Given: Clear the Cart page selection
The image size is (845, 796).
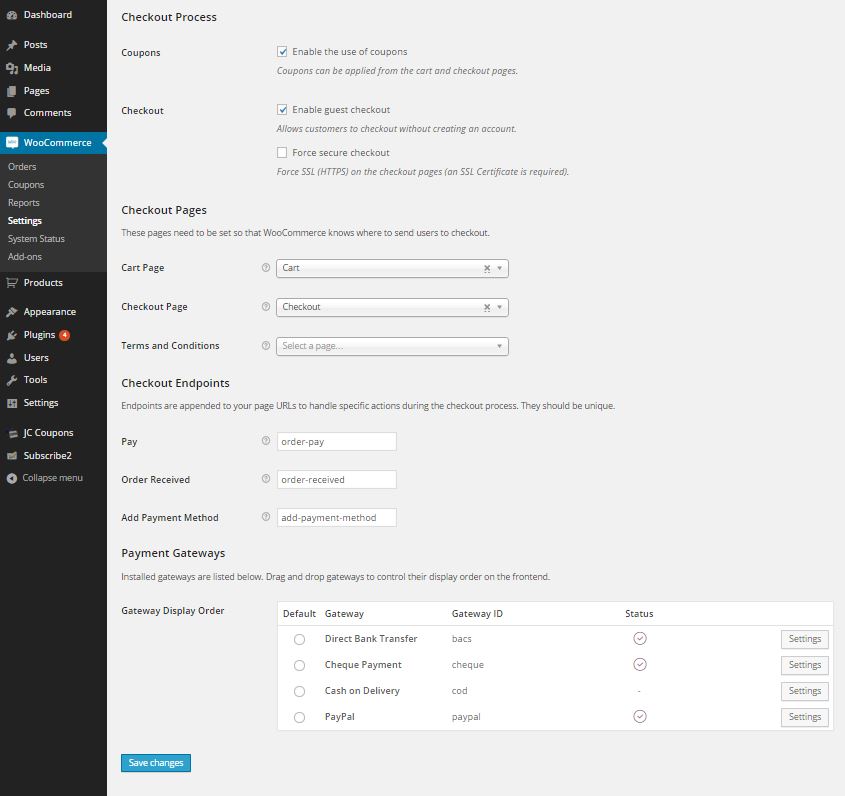Looking at the screenshot, I should [486, 267].
